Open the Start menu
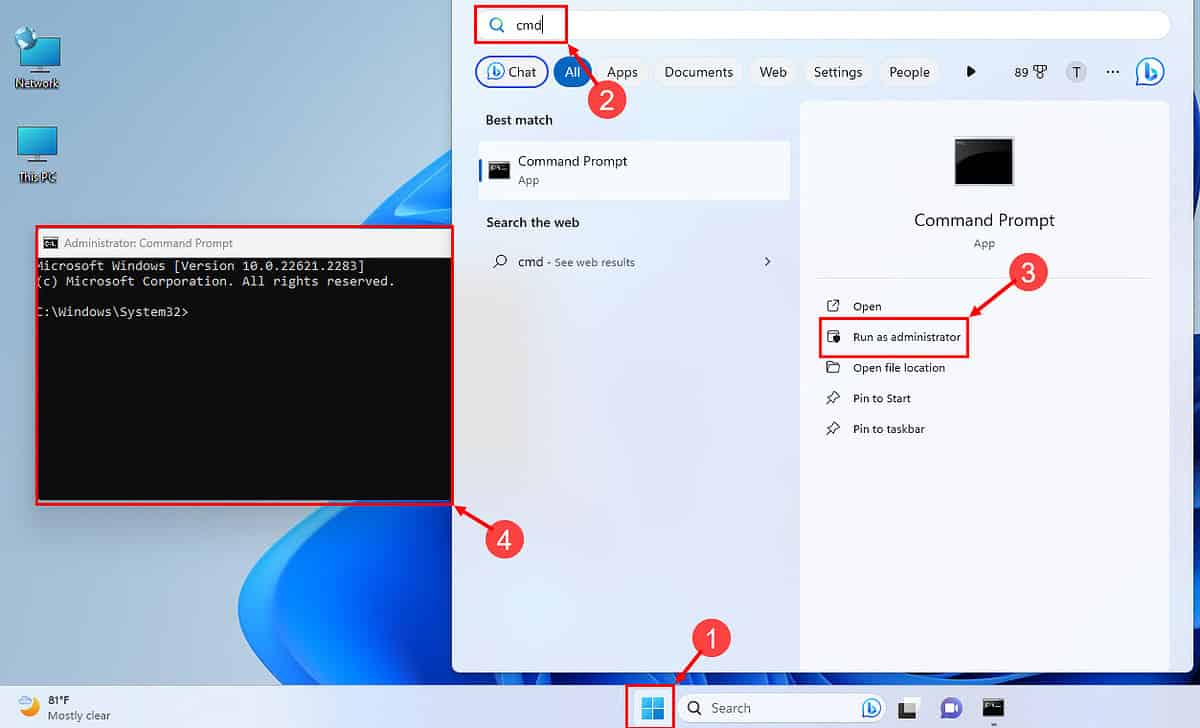1200x728 pixels. pyautogui.click(x=651, y=707)
